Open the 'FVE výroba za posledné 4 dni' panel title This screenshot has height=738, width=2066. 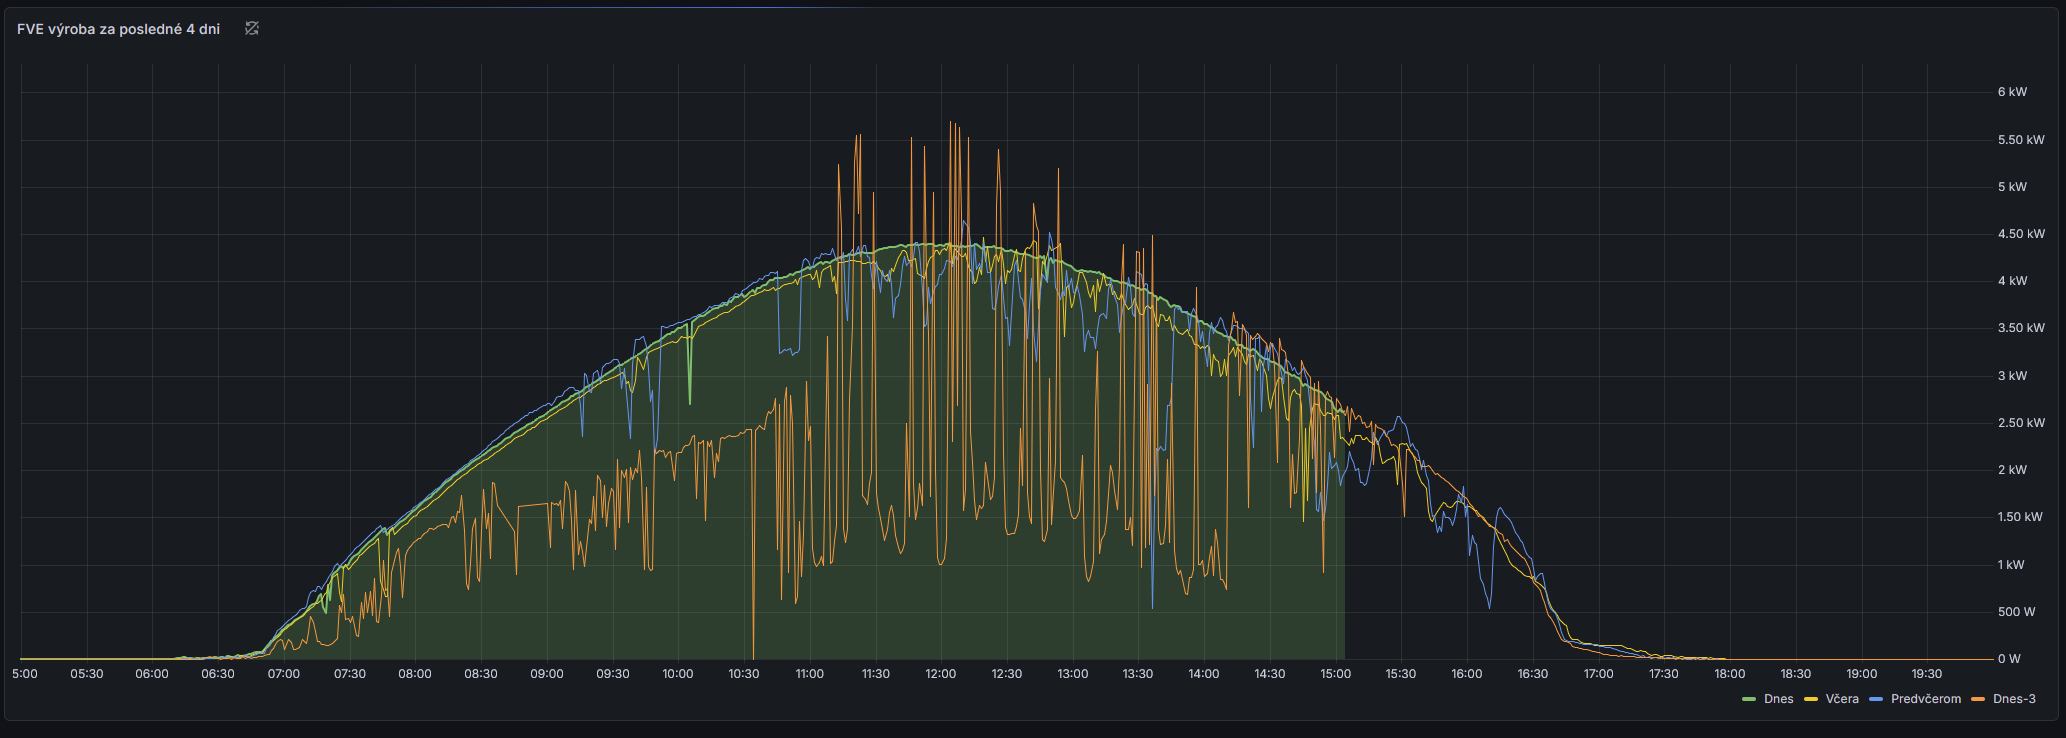click(118, 29)
